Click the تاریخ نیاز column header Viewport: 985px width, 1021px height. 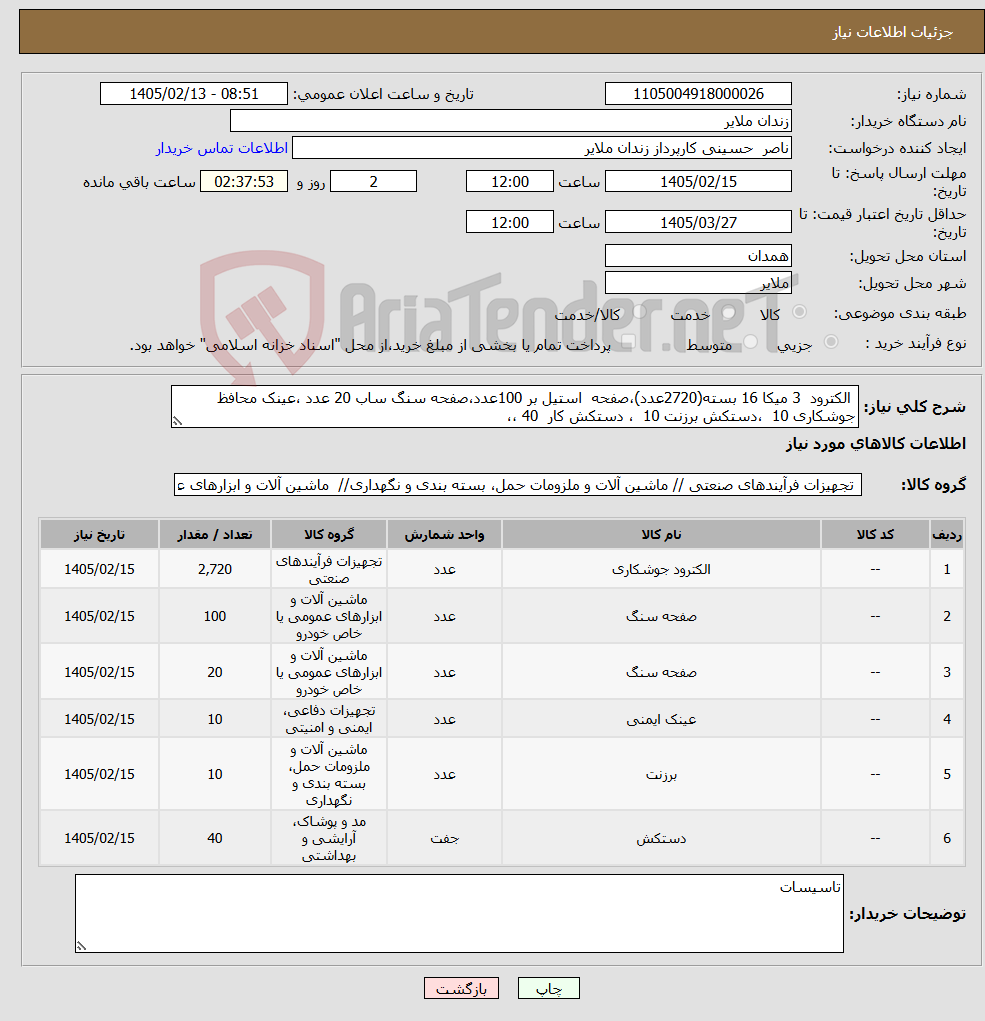coord(99,535)
